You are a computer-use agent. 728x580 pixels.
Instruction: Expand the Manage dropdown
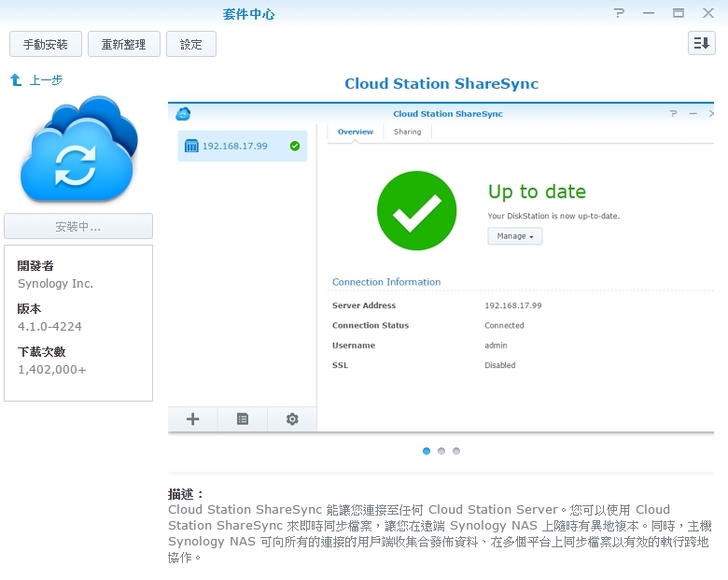[514, 236]
